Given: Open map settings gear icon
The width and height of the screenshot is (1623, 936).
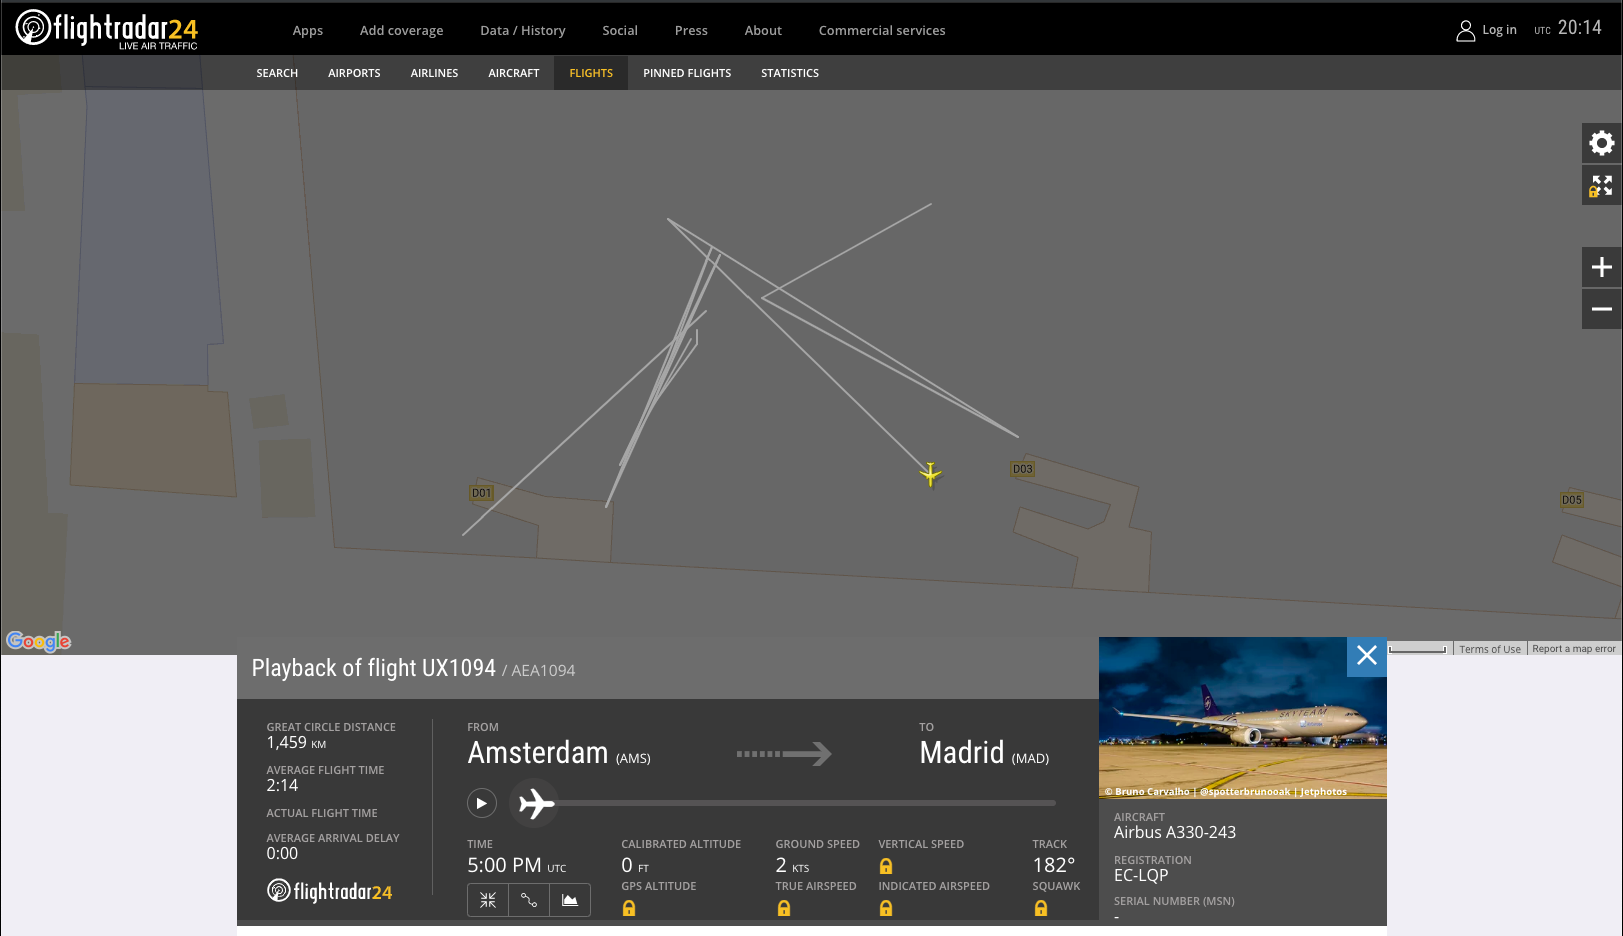Looking at the screenshot, I should coord(1602,143).
